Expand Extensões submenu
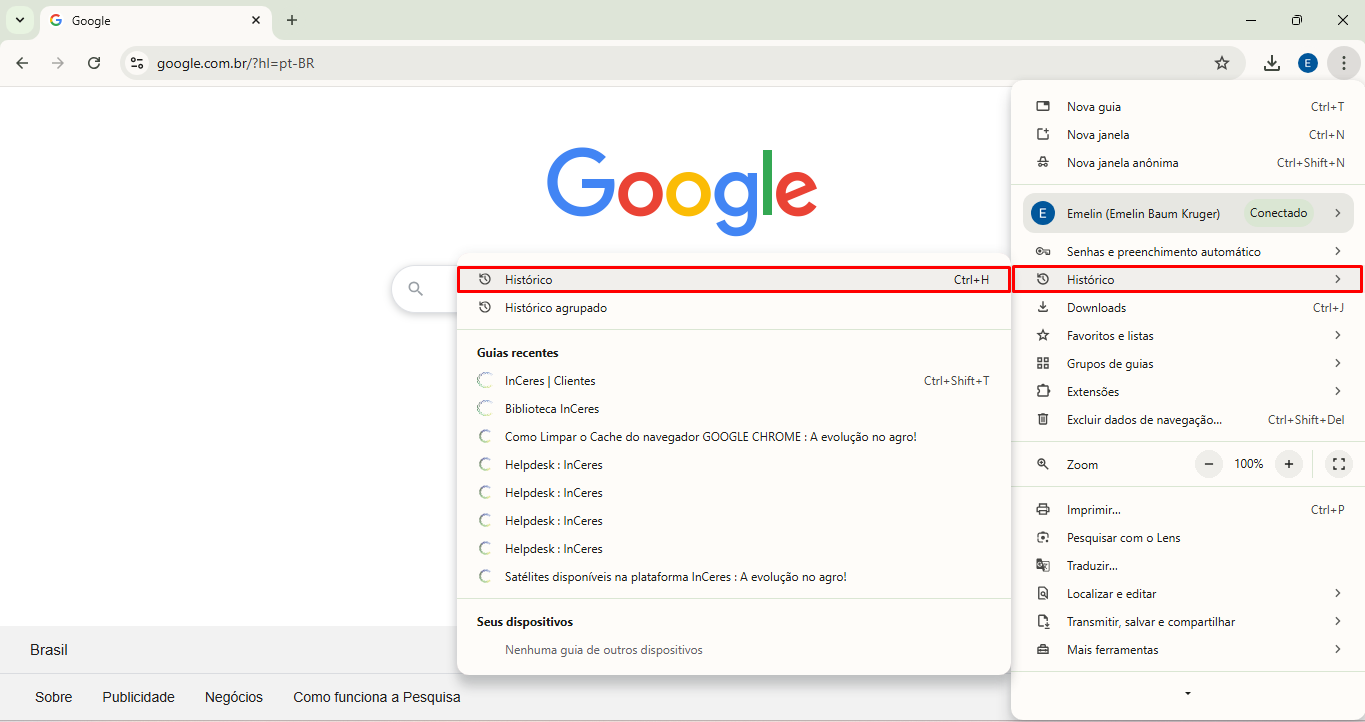The height and width of the screenshot is (722, 1365). (1188, 392)
